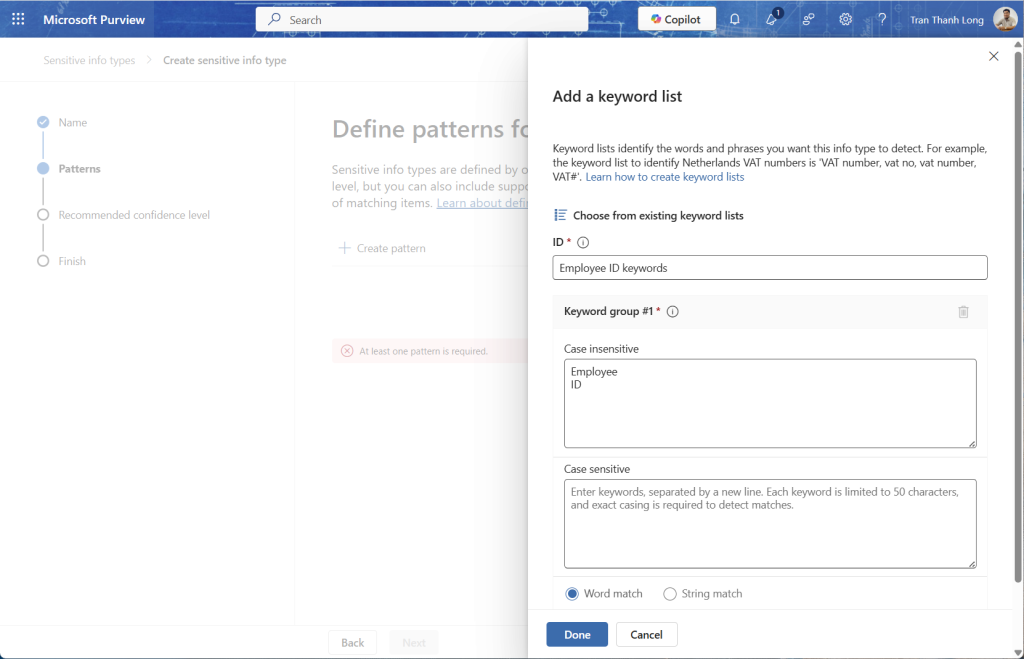Open the notifications bell icon
Screen dimensions: 1024x659
(x=735, y=19)
